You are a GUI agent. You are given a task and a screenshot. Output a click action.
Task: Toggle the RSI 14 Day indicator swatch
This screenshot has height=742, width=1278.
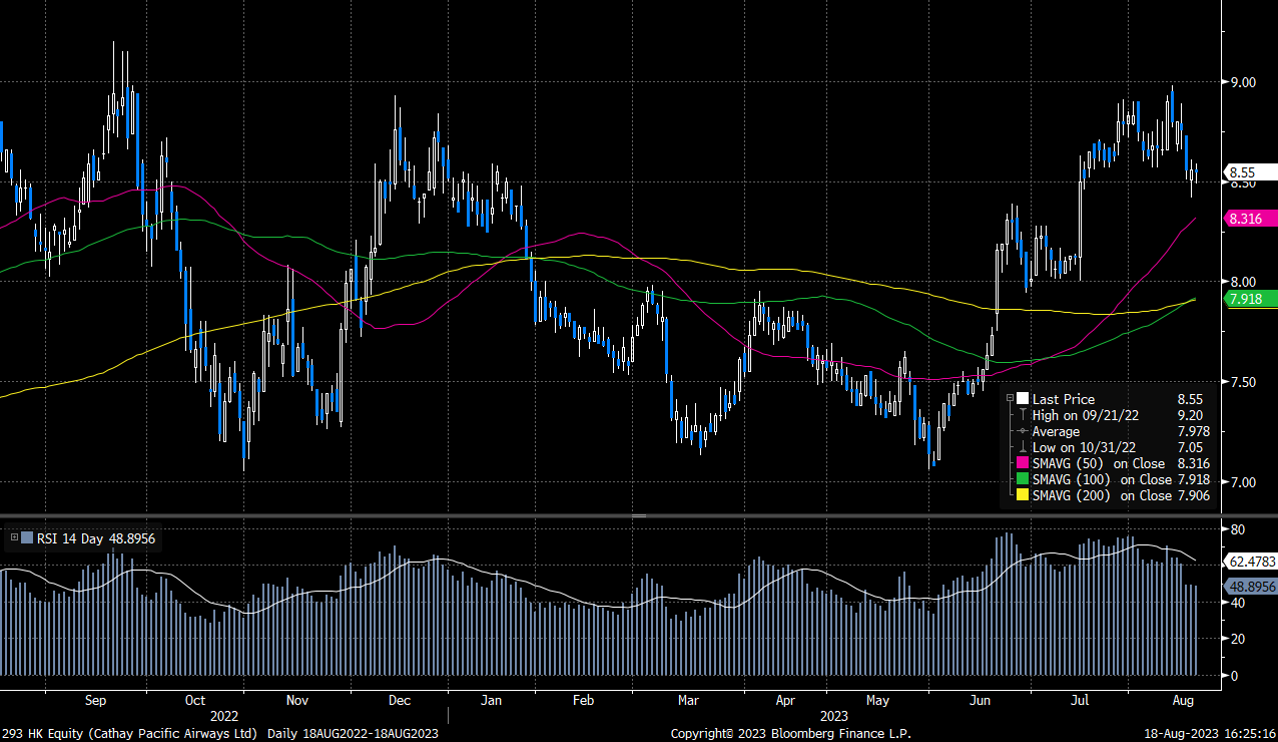click(27, 538)
